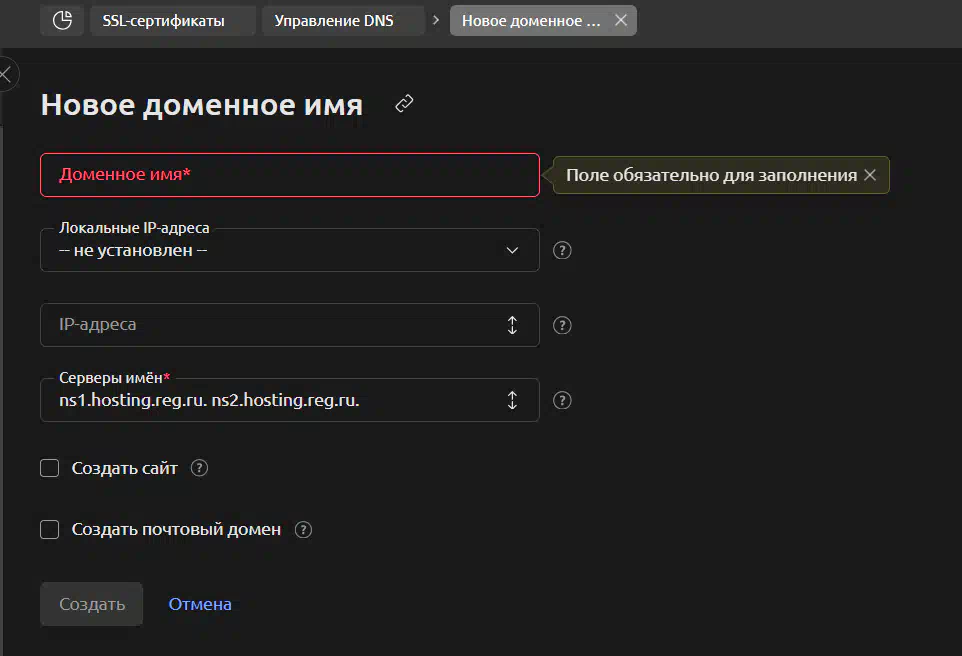
Task: Click the Отмена link
Action: pyautogui.click(x=200, y=604)
